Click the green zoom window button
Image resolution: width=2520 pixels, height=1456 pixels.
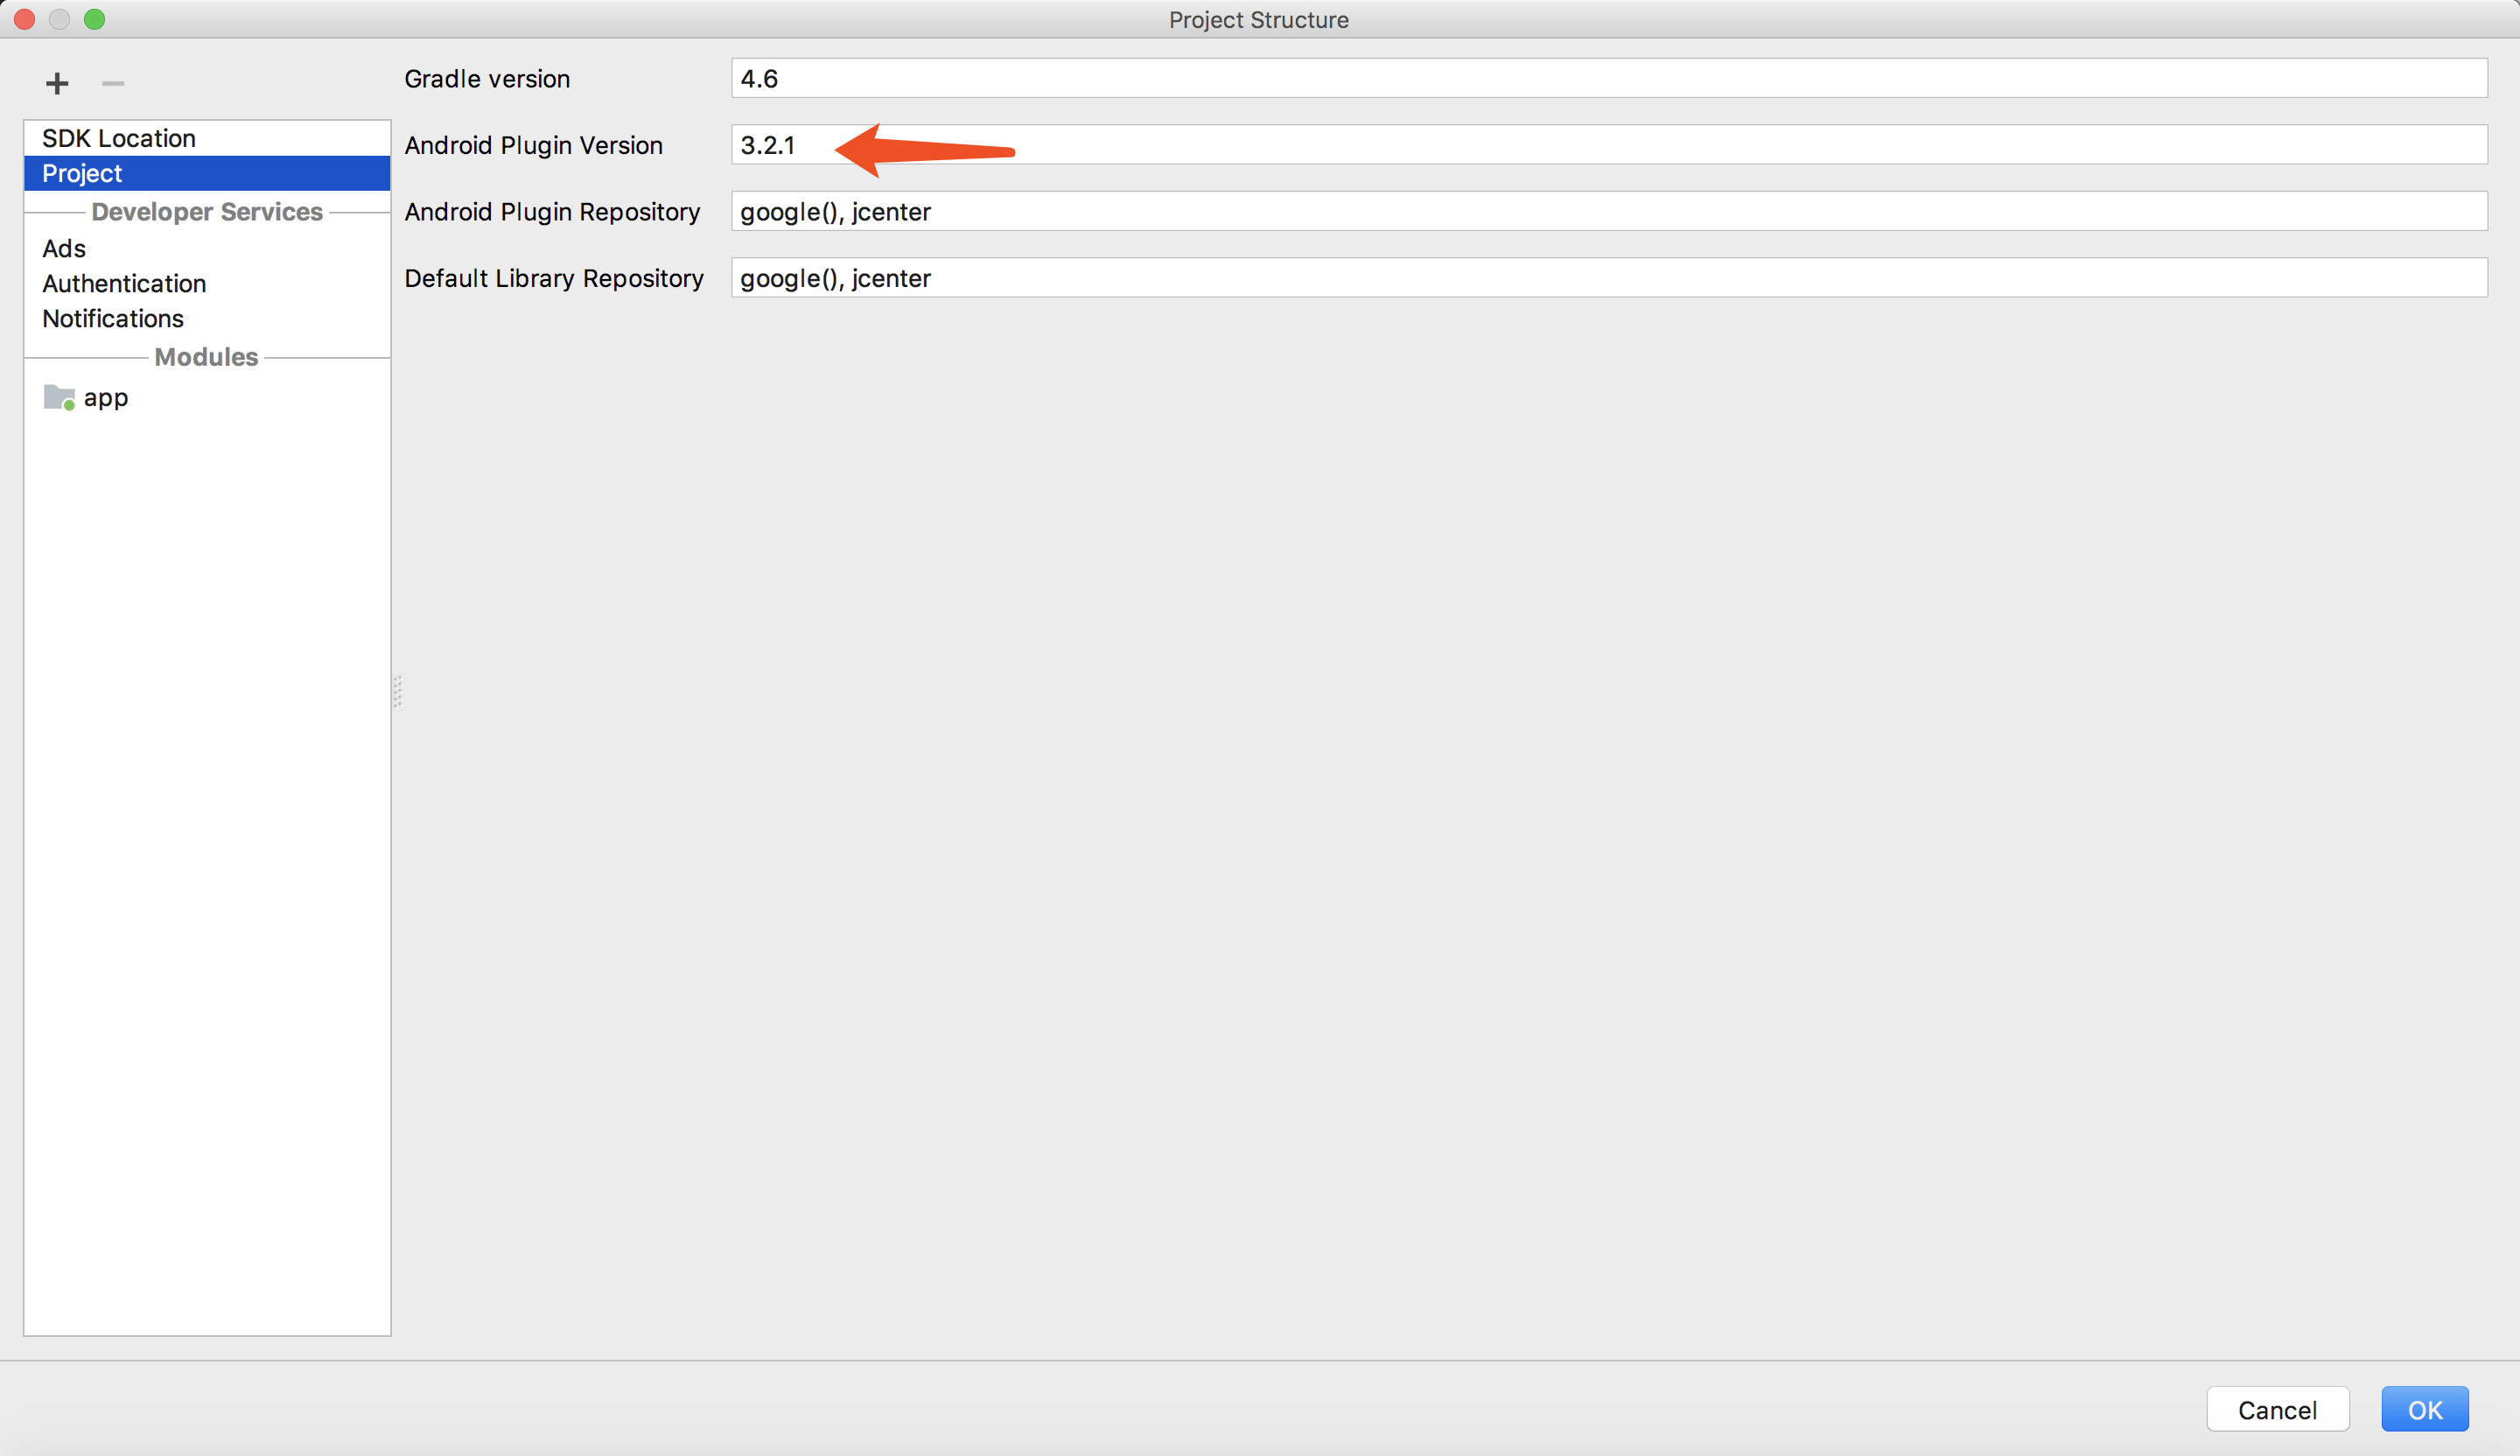point(94,19)
